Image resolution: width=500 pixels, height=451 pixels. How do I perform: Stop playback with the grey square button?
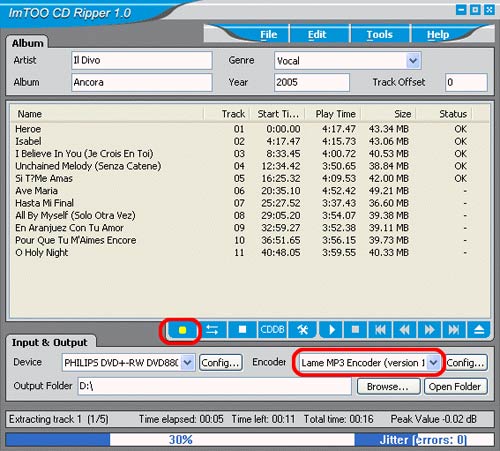(x=355, y=330)
